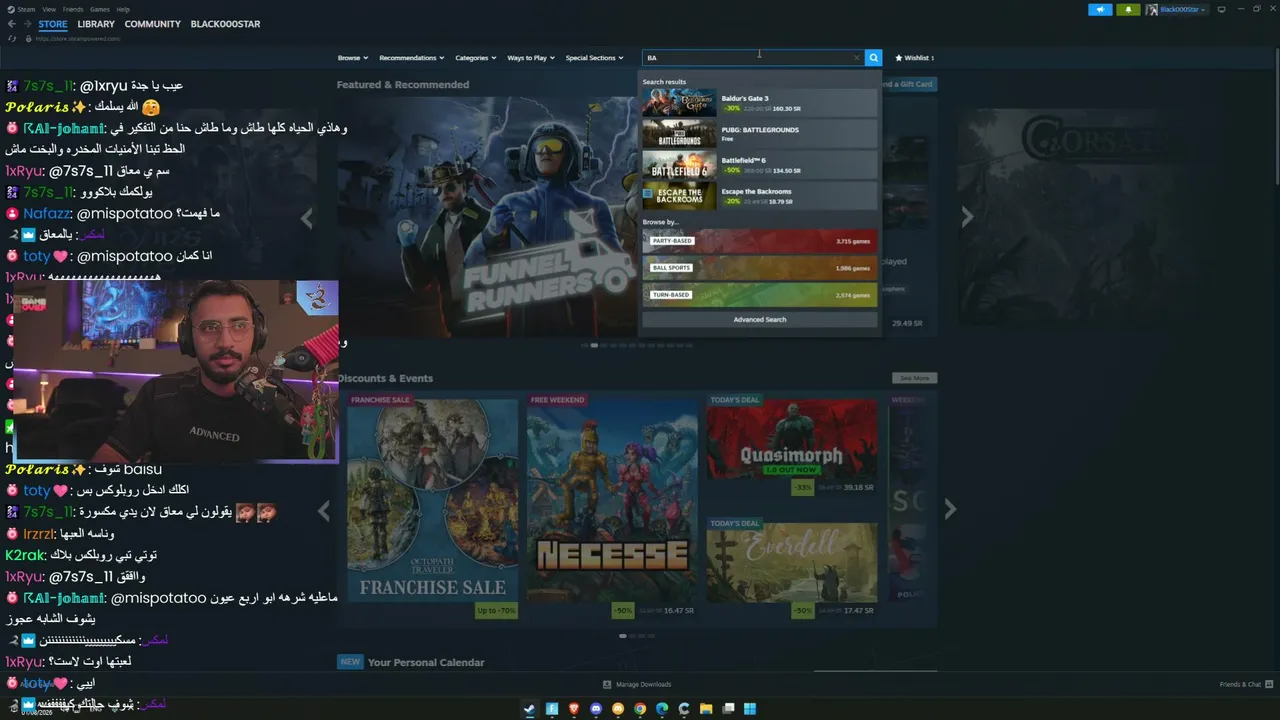The height and width of the screenshot is (720, 1280).
Task: Click the blue search magnifier button
Action: 873,58
